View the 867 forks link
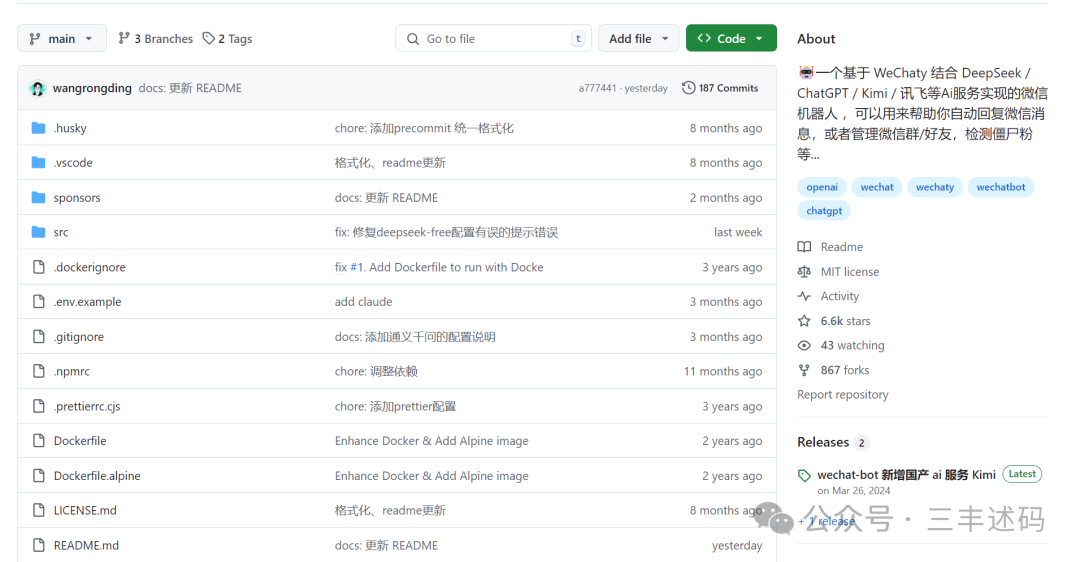This screenshot has width=1080, height=562. (x=844, y=370)
